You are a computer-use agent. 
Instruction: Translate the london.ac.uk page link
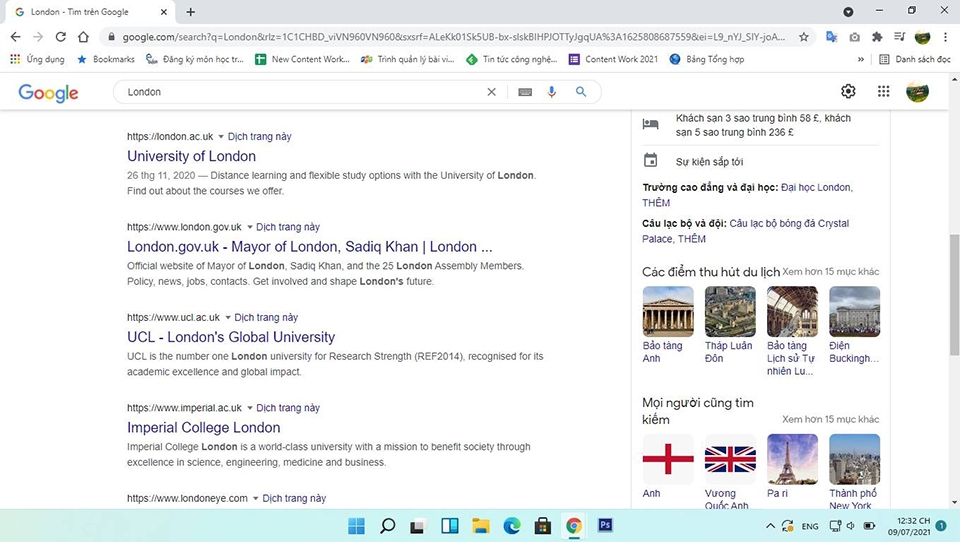(x=260, y=137)
